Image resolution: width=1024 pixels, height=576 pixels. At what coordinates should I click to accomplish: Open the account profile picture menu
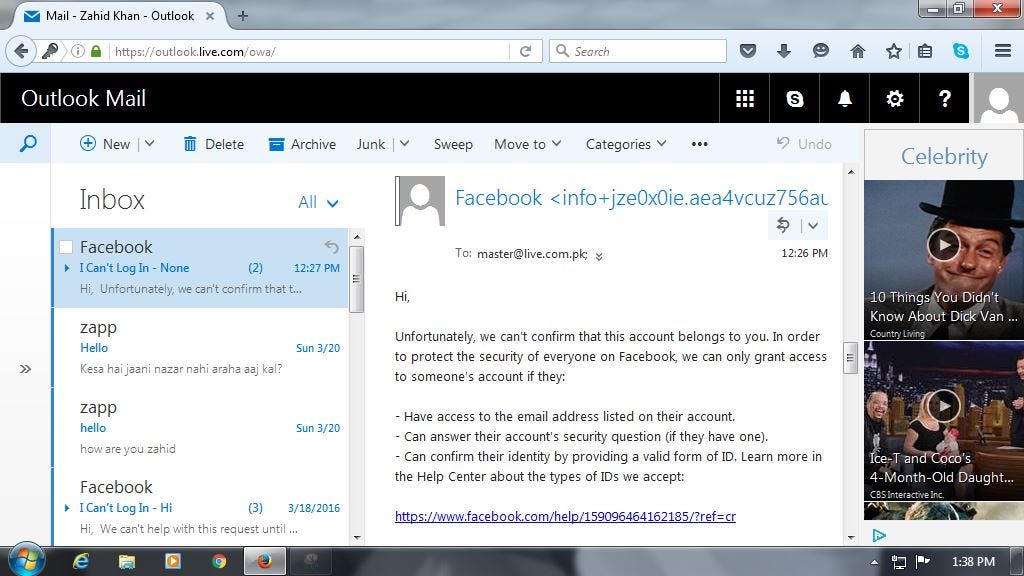999,99
